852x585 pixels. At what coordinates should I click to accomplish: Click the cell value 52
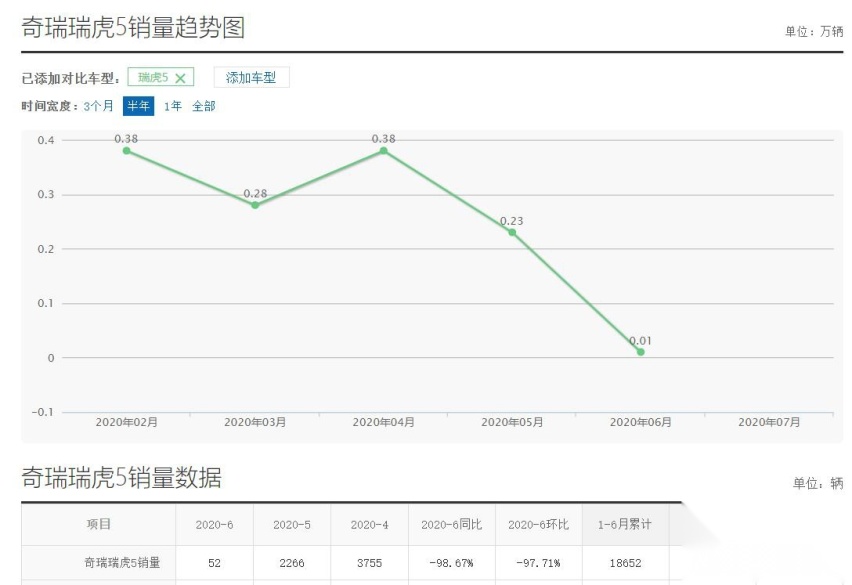(x=214, y=563)
